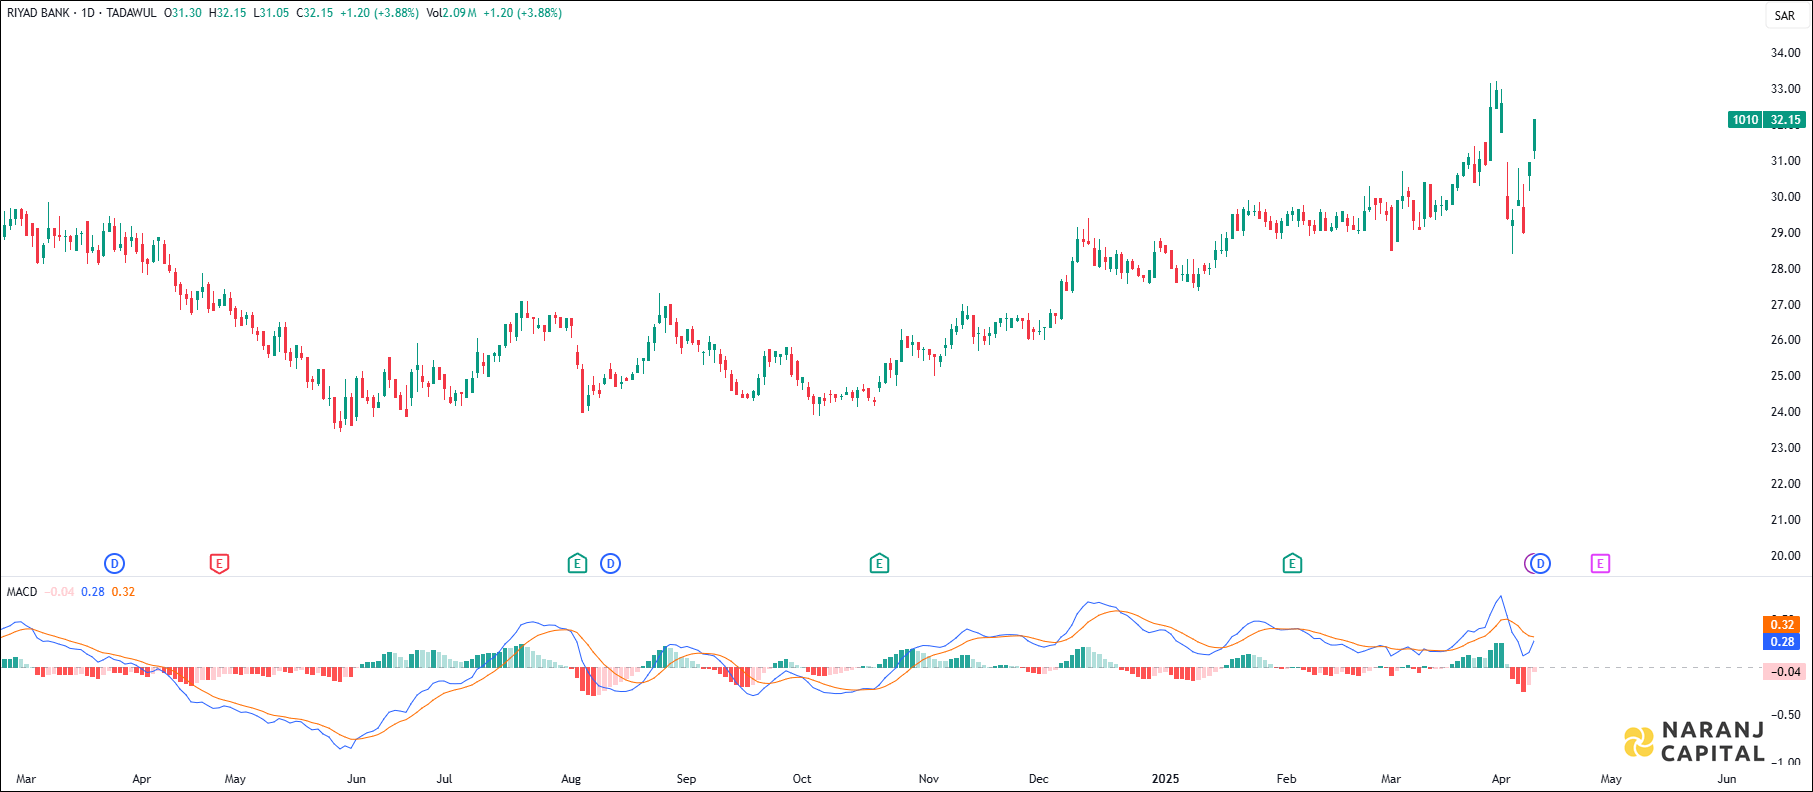Open the green E earnings marker in early August
The height and width of the screenshot is (792, 1813).
coord(577,564)
